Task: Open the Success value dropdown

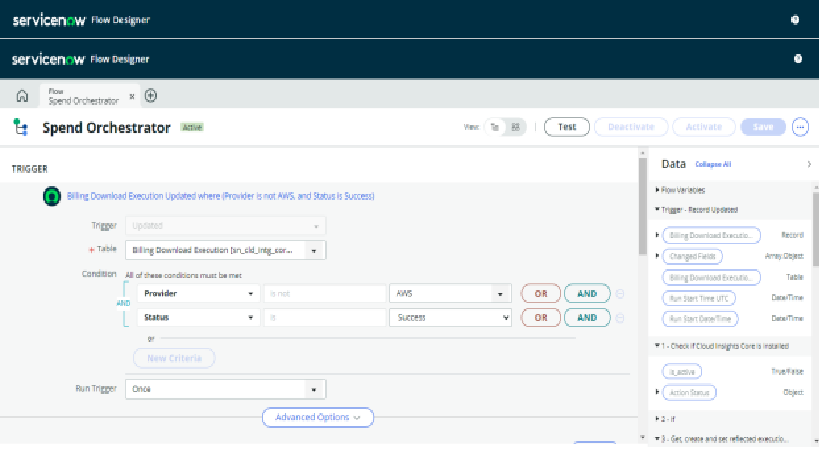Action: [450, 317]
